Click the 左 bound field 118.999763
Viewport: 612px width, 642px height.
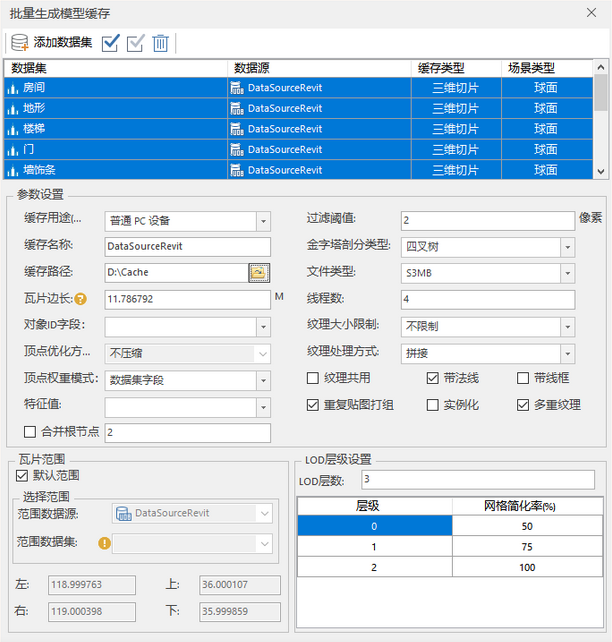click(x=92, y=585)
